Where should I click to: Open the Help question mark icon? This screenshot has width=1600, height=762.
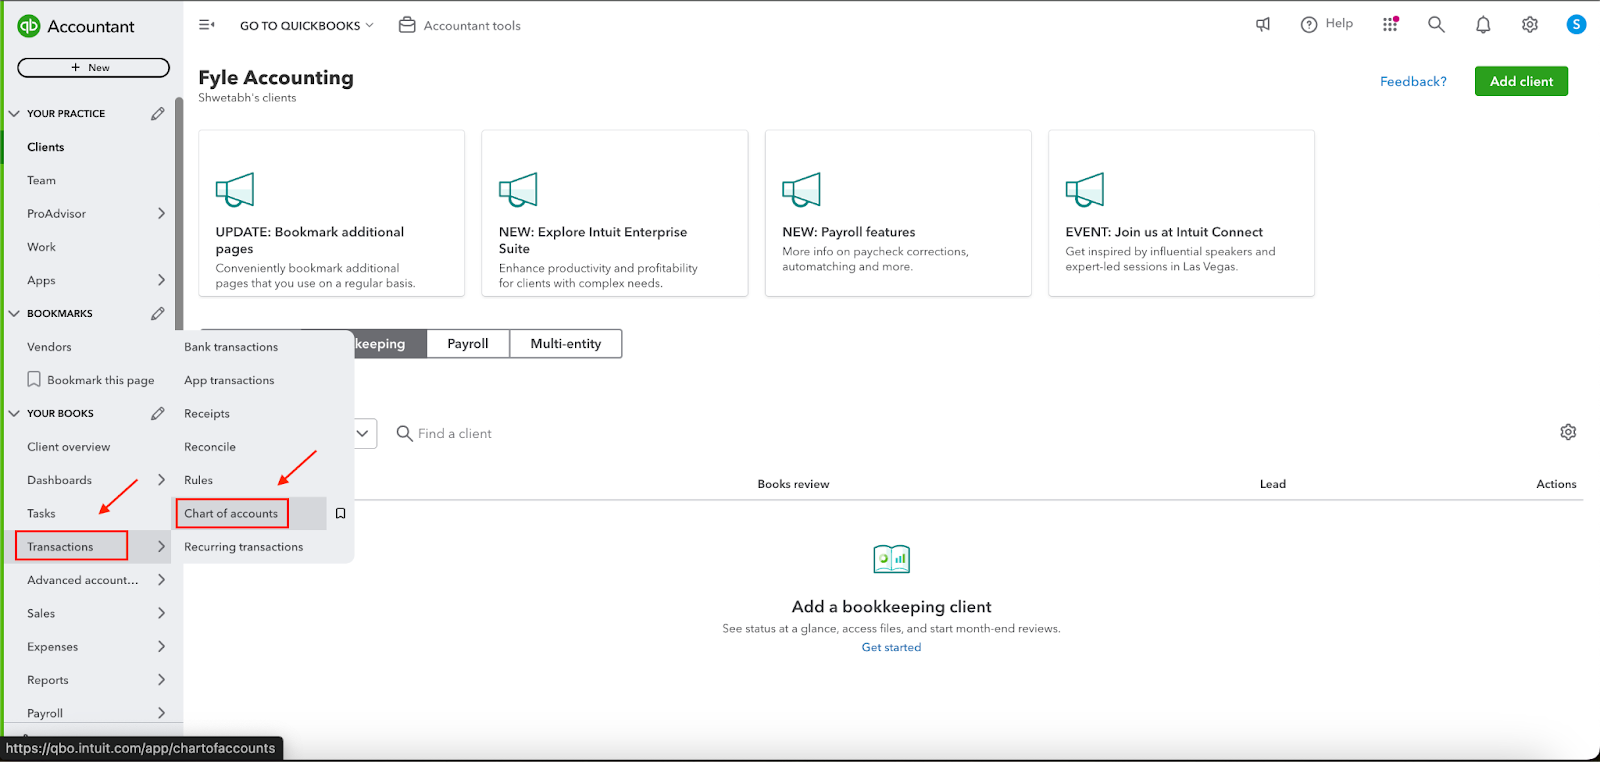tap(1309, 25)
